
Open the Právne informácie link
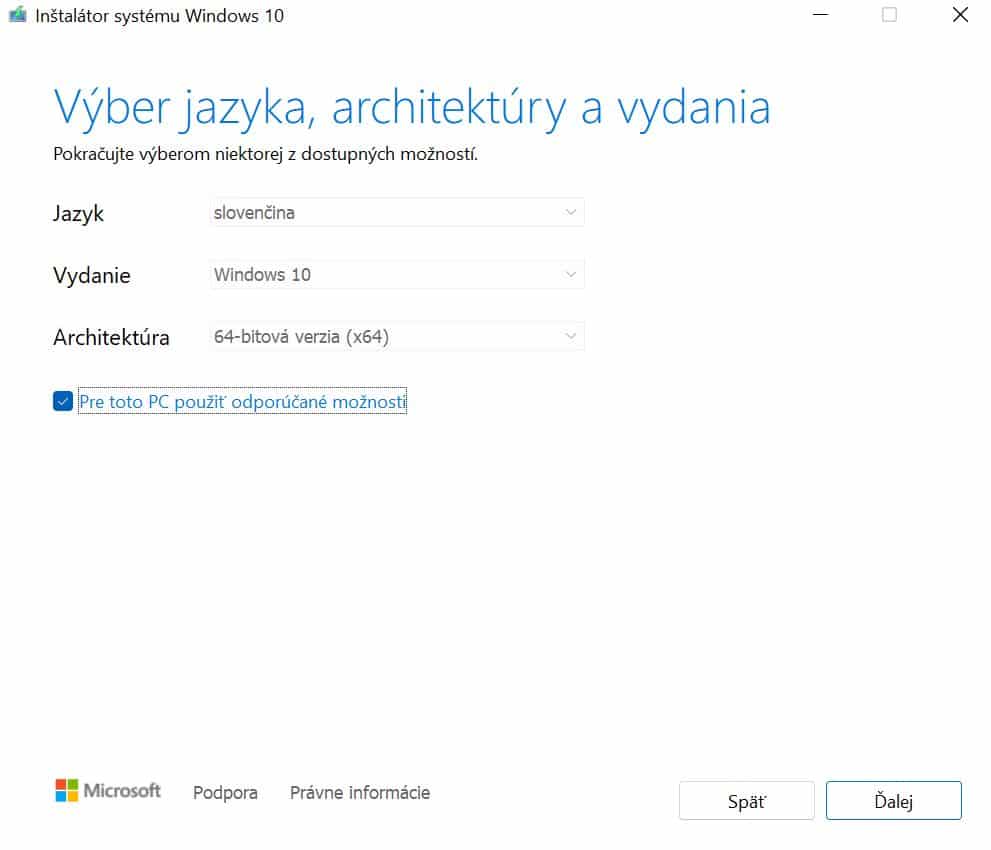(360, 792)
